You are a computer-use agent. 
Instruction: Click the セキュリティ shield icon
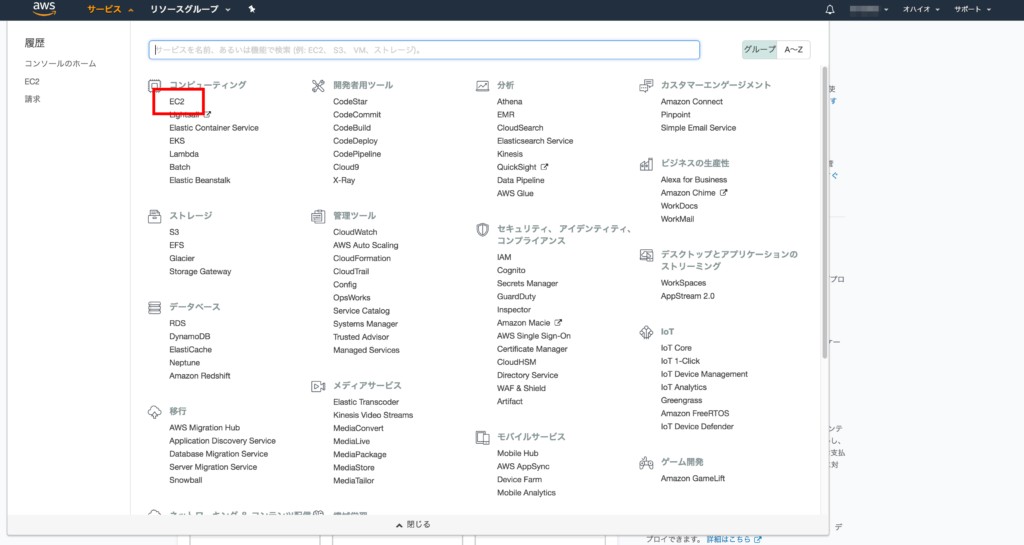(482, 229)
